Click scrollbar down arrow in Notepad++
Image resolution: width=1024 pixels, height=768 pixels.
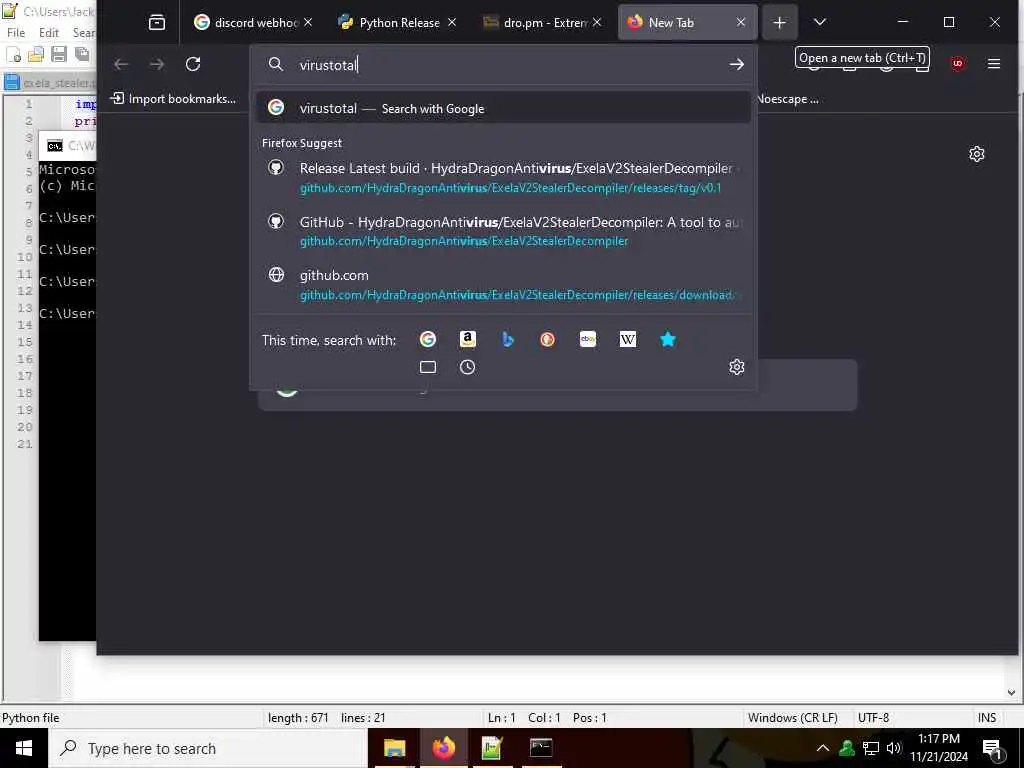[x=1011, y=692]
